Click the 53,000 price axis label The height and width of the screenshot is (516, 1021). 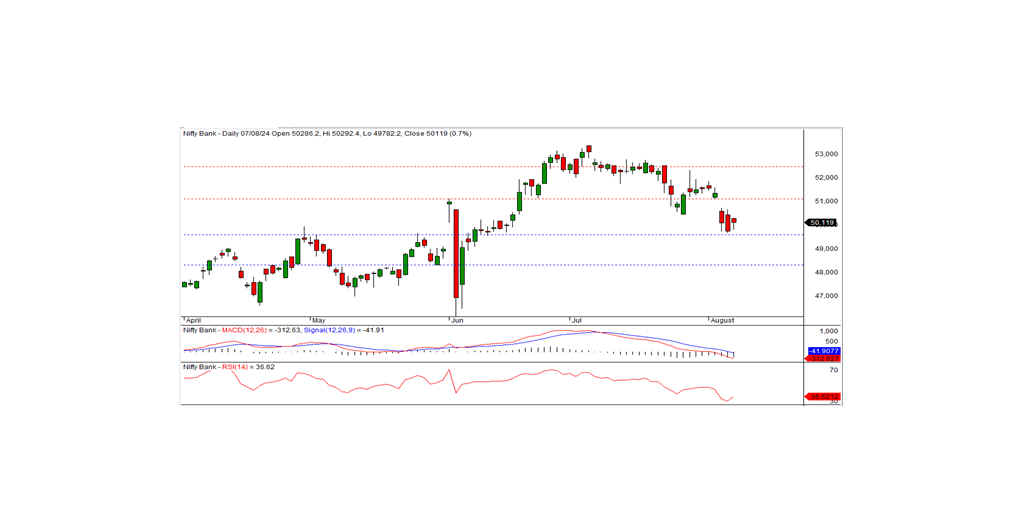[x=825, y=154]
